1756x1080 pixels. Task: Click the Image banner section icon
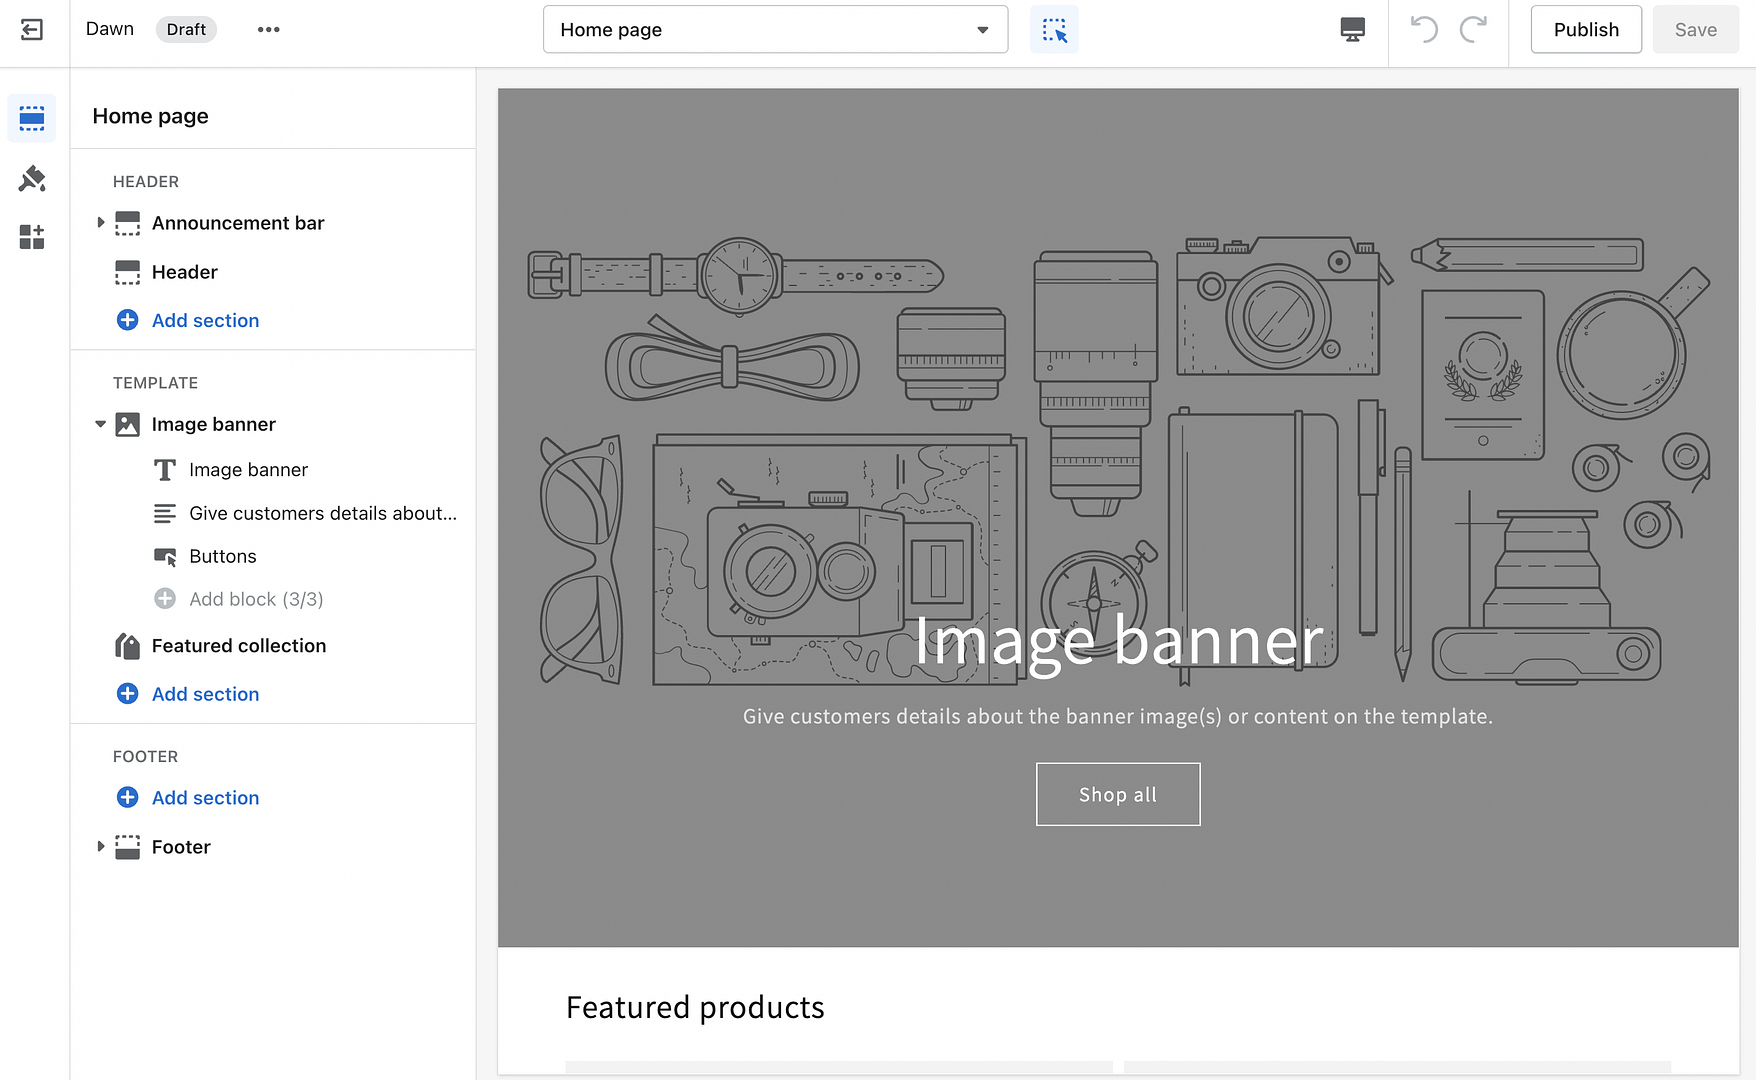coord(128,424)
